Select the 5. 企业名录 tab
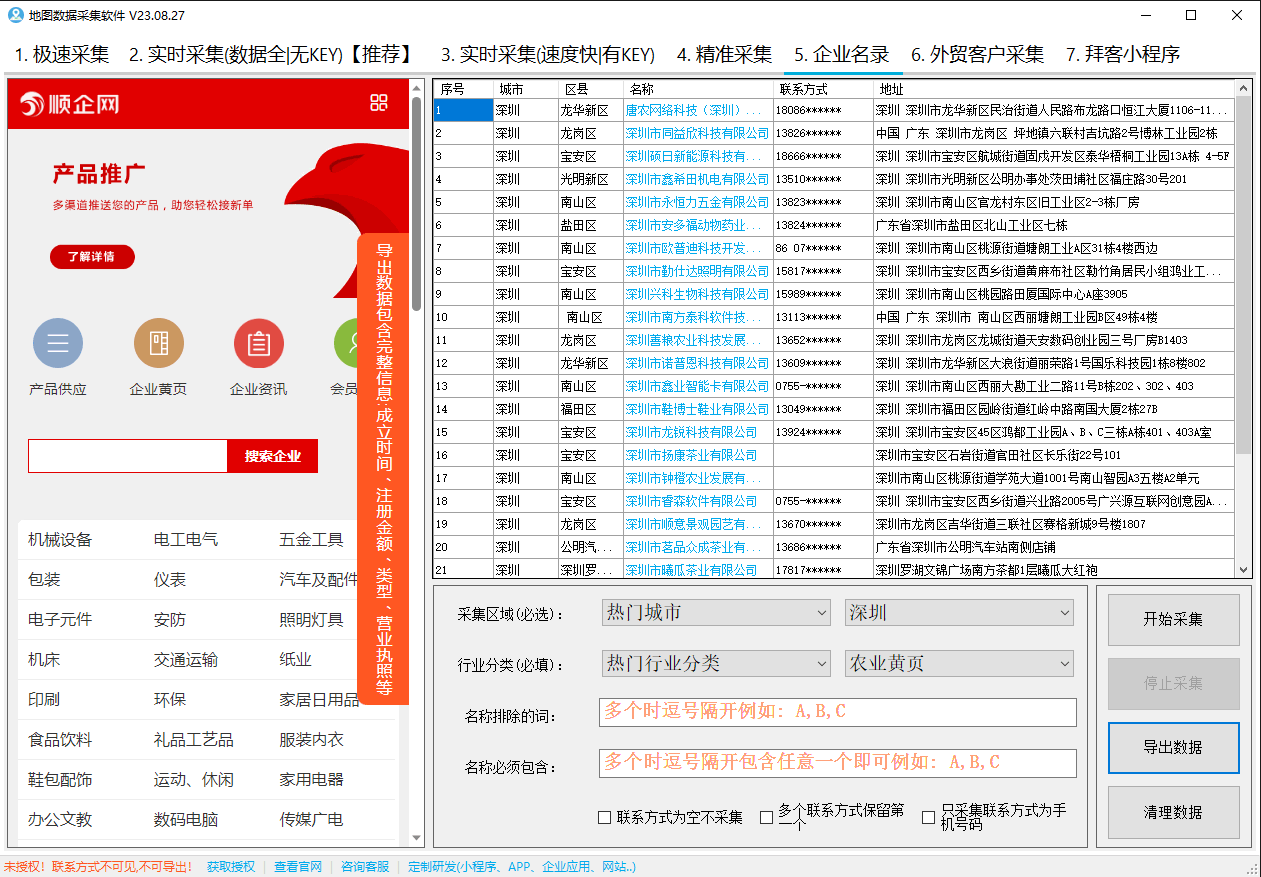Image resolution: width=1261 pixels, height=877 pixels. (842, 54)
